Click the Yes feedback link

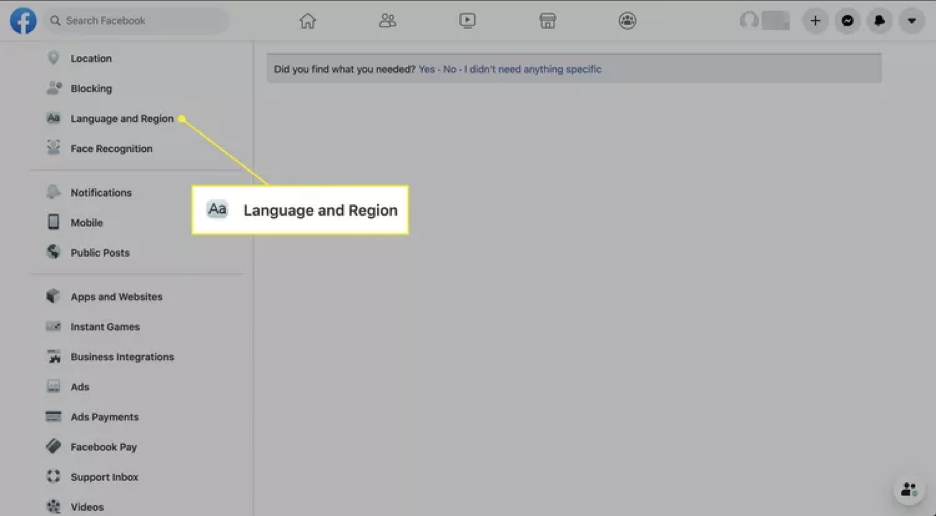[427, 69]
